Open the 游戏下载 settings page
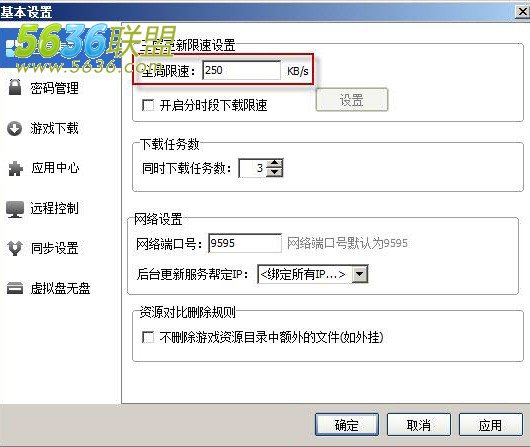The width and height of the screenshot is (530, 447). [x=54, y=128]
